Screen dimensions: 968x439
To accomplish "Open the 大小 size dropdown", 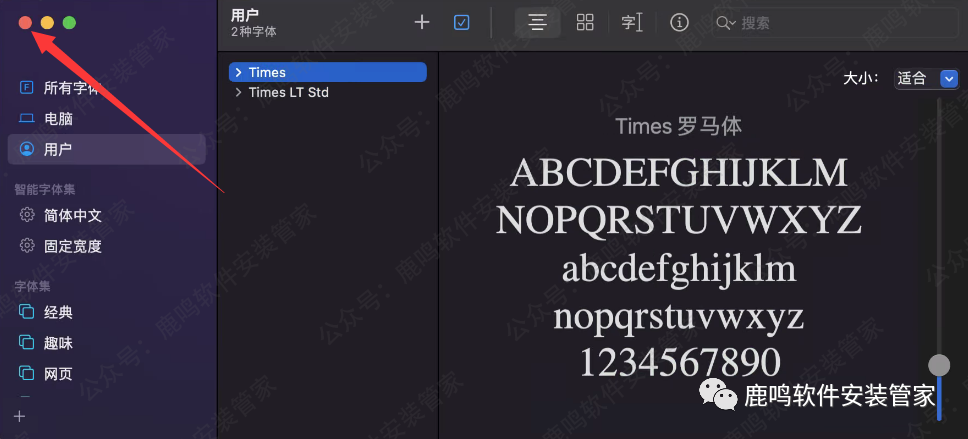I will [926, 78].
